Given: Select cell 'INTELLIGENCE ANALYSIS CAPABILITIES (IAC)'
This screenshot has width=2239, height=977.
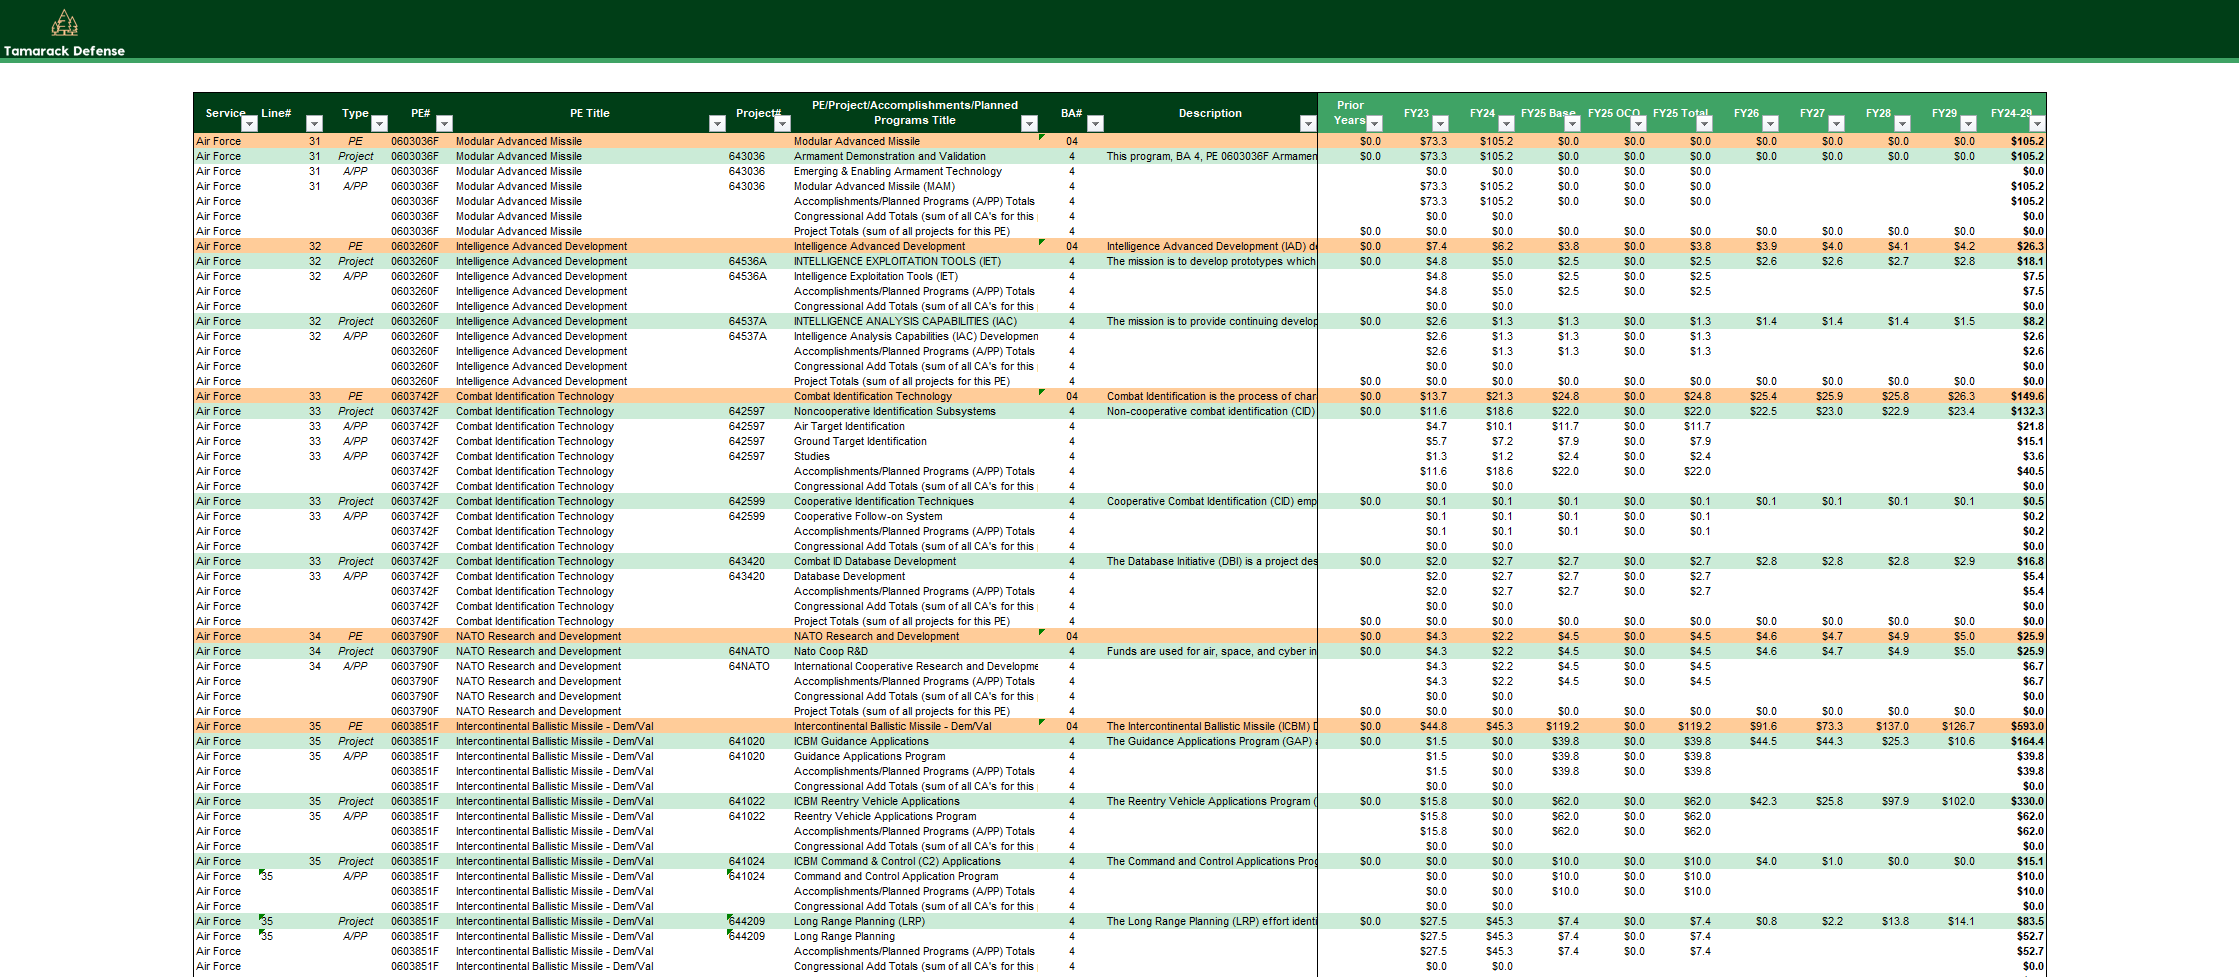Looking at the screenshot, I should [915, 321].
